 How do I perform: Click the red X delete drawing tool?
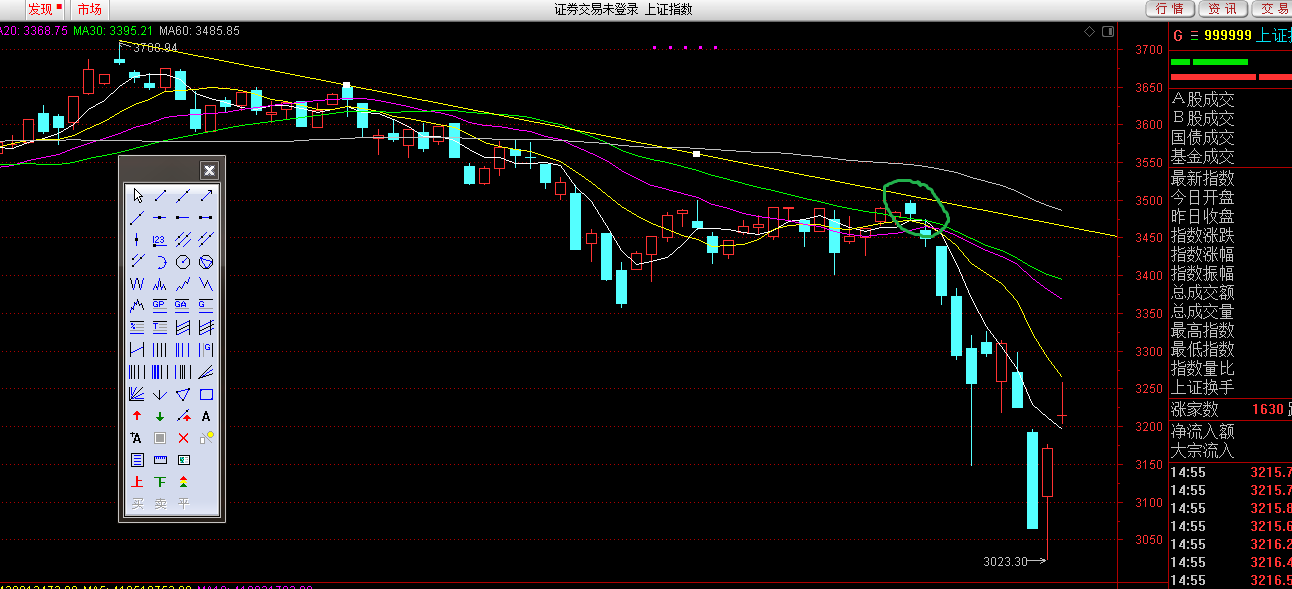point(183,438)
